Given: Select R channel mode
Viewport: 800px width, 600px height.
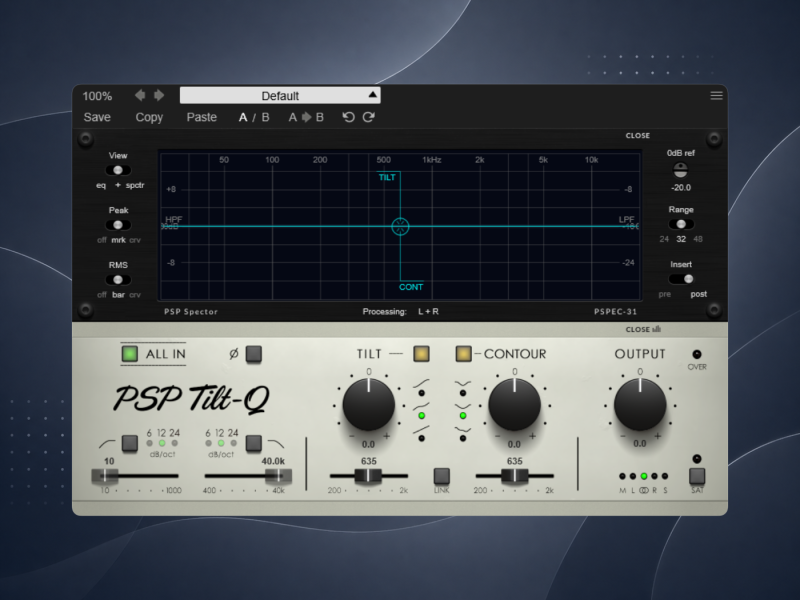Looking at the screenshot, I should coord(654,476).
